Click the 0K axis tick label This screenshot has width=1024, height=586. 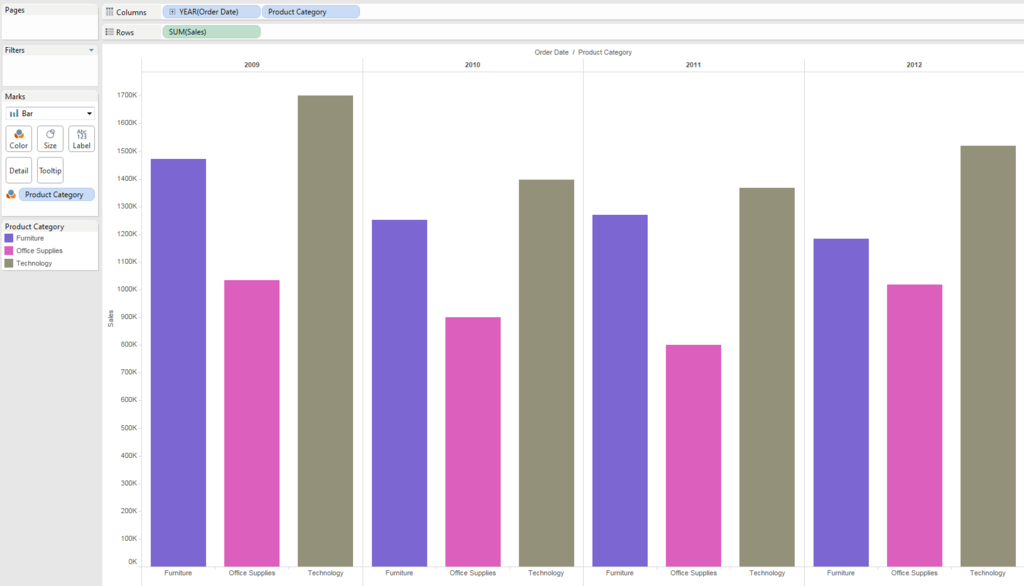pos(133,562)
